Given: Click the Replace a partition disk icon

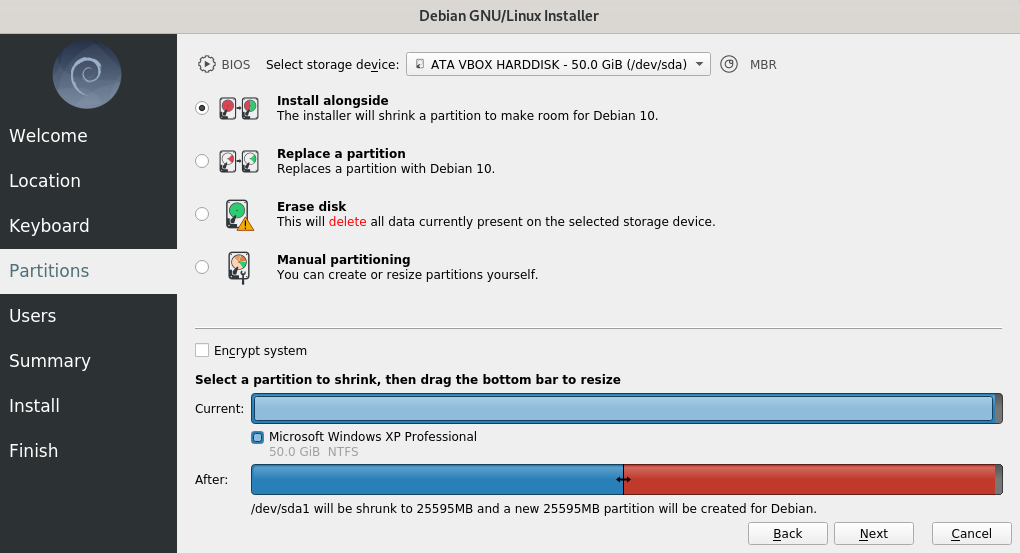Looking at the screenshot, I should [x=239, y=161].
